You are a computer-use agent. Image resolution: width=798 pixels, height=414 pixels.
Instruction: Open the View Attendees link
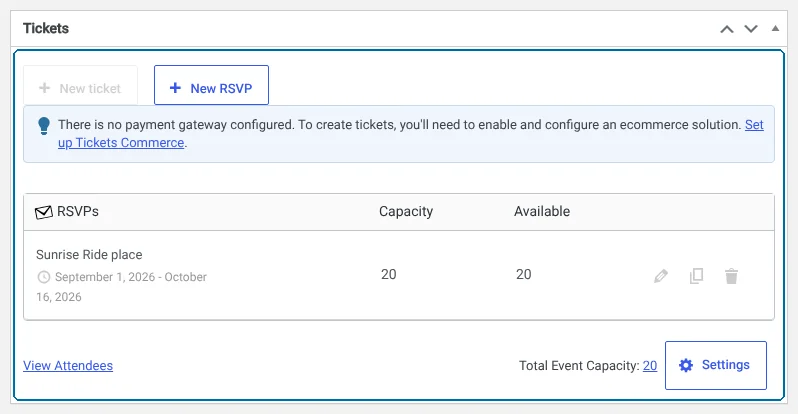pyautogui.click(x=68, y=366)
